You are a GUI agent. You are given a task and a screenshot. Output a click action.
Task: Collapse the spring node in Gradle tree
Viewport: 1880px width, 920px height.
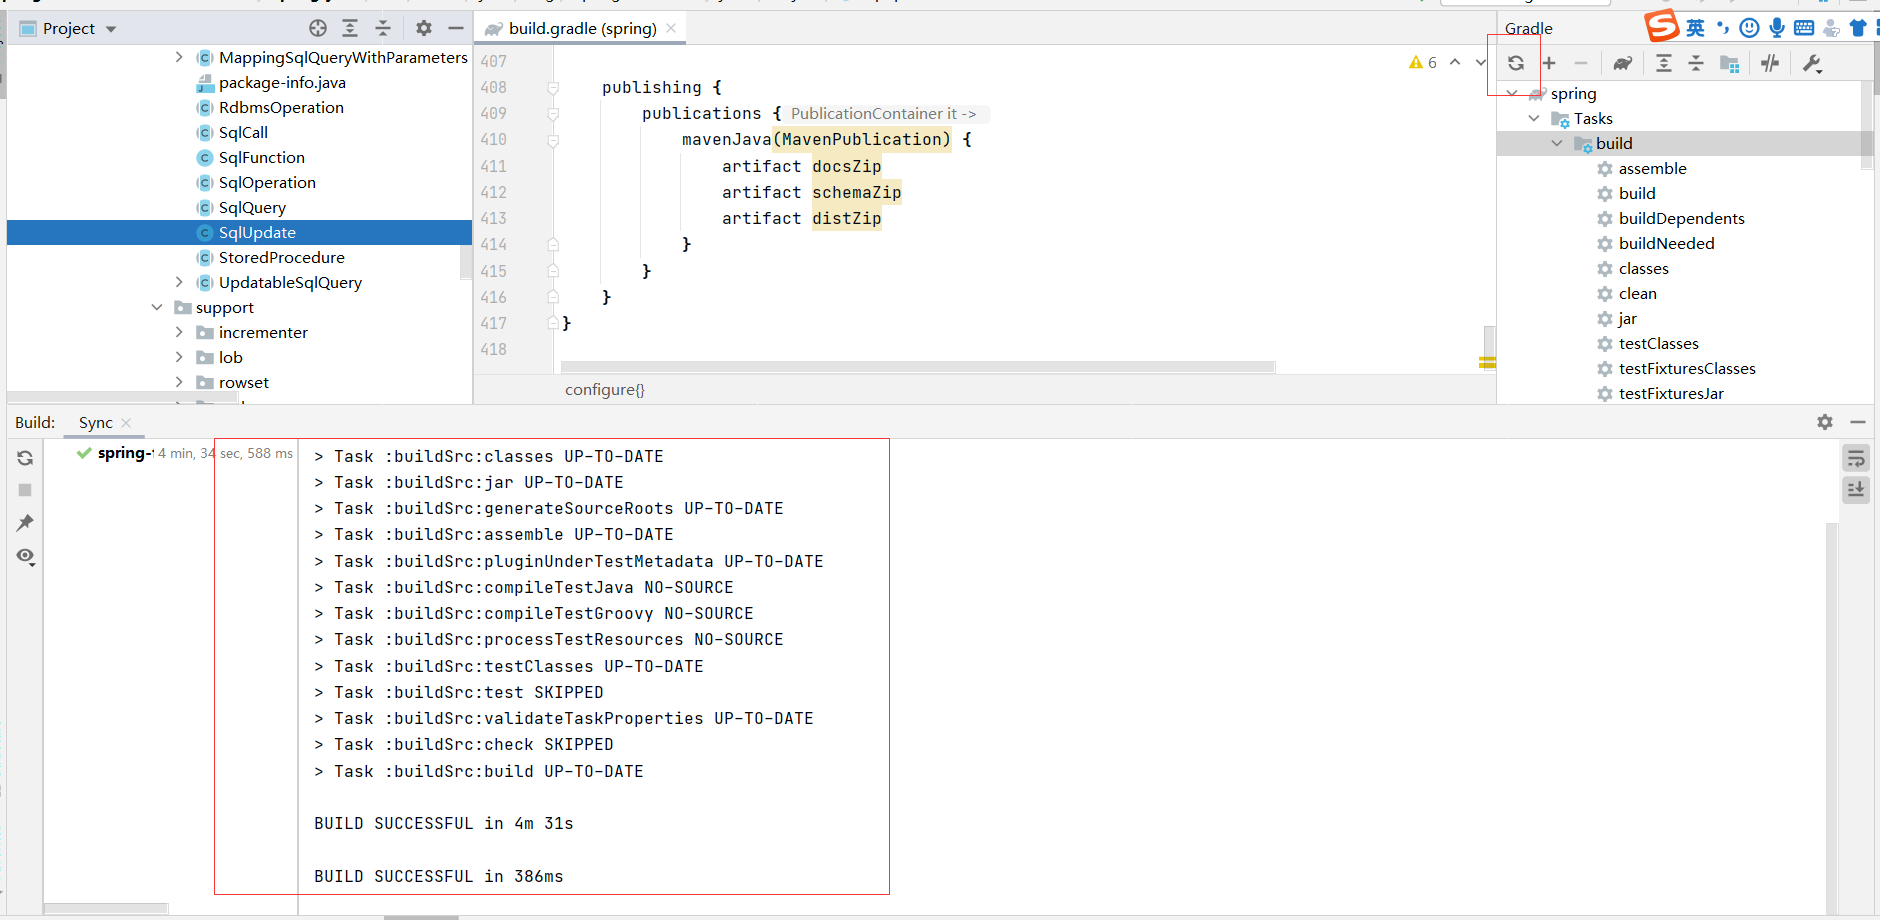(1512, 93)
